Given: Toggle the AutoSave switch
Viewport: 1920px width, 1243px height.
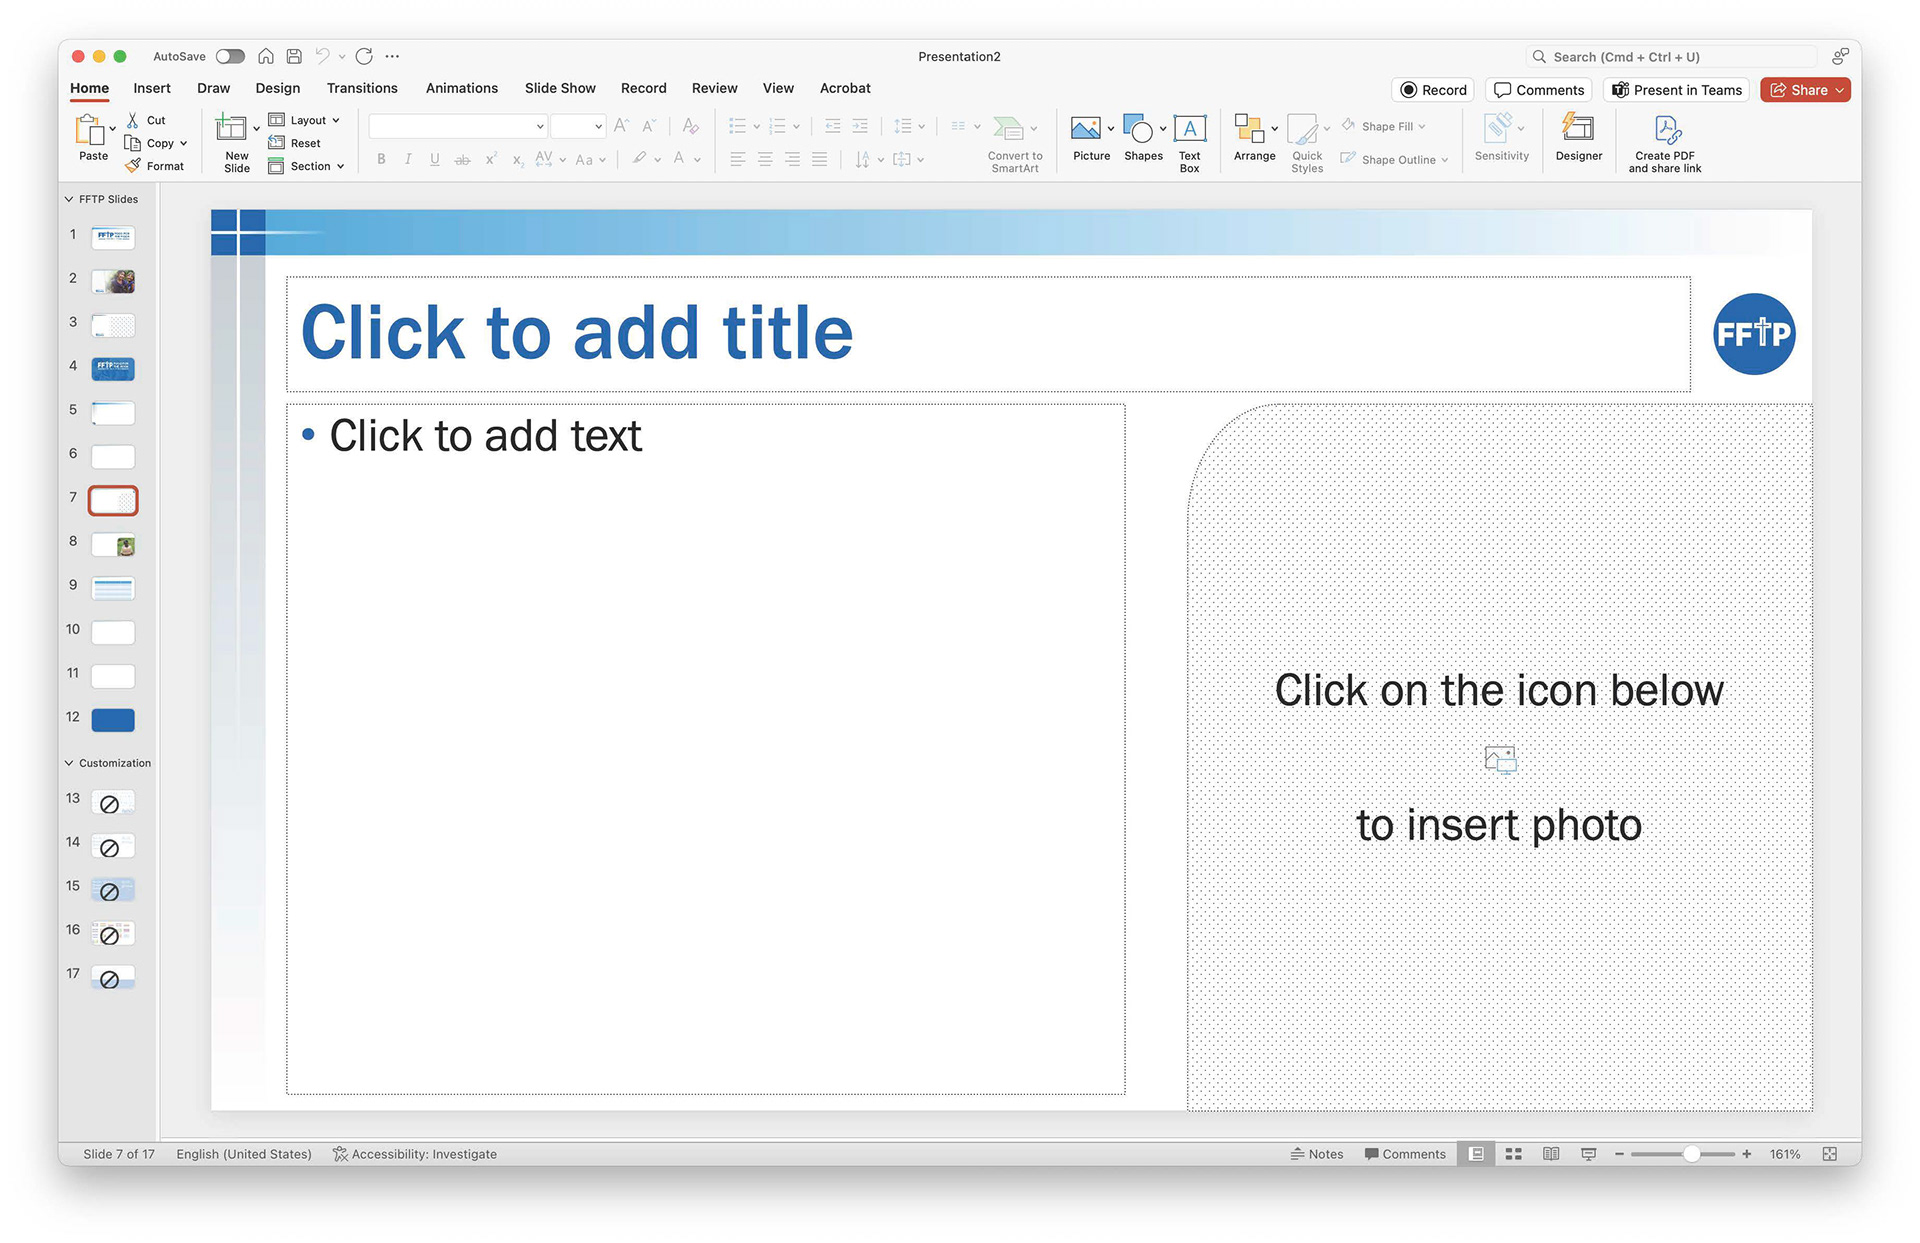Looking at the screenshot, I should pos(230,57).
